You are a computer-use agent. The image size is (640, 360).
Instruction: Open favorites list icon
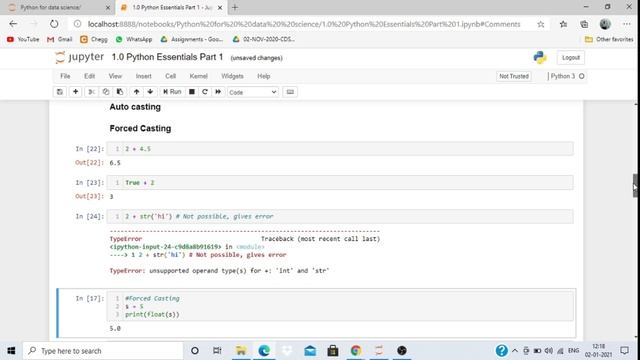tap(563, 24)
